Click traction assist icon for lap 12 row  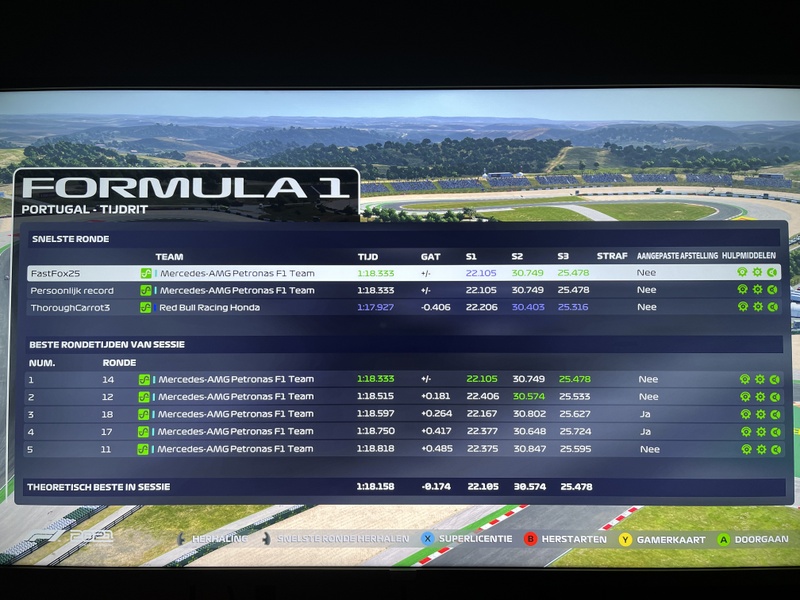[x=745, y=397]
